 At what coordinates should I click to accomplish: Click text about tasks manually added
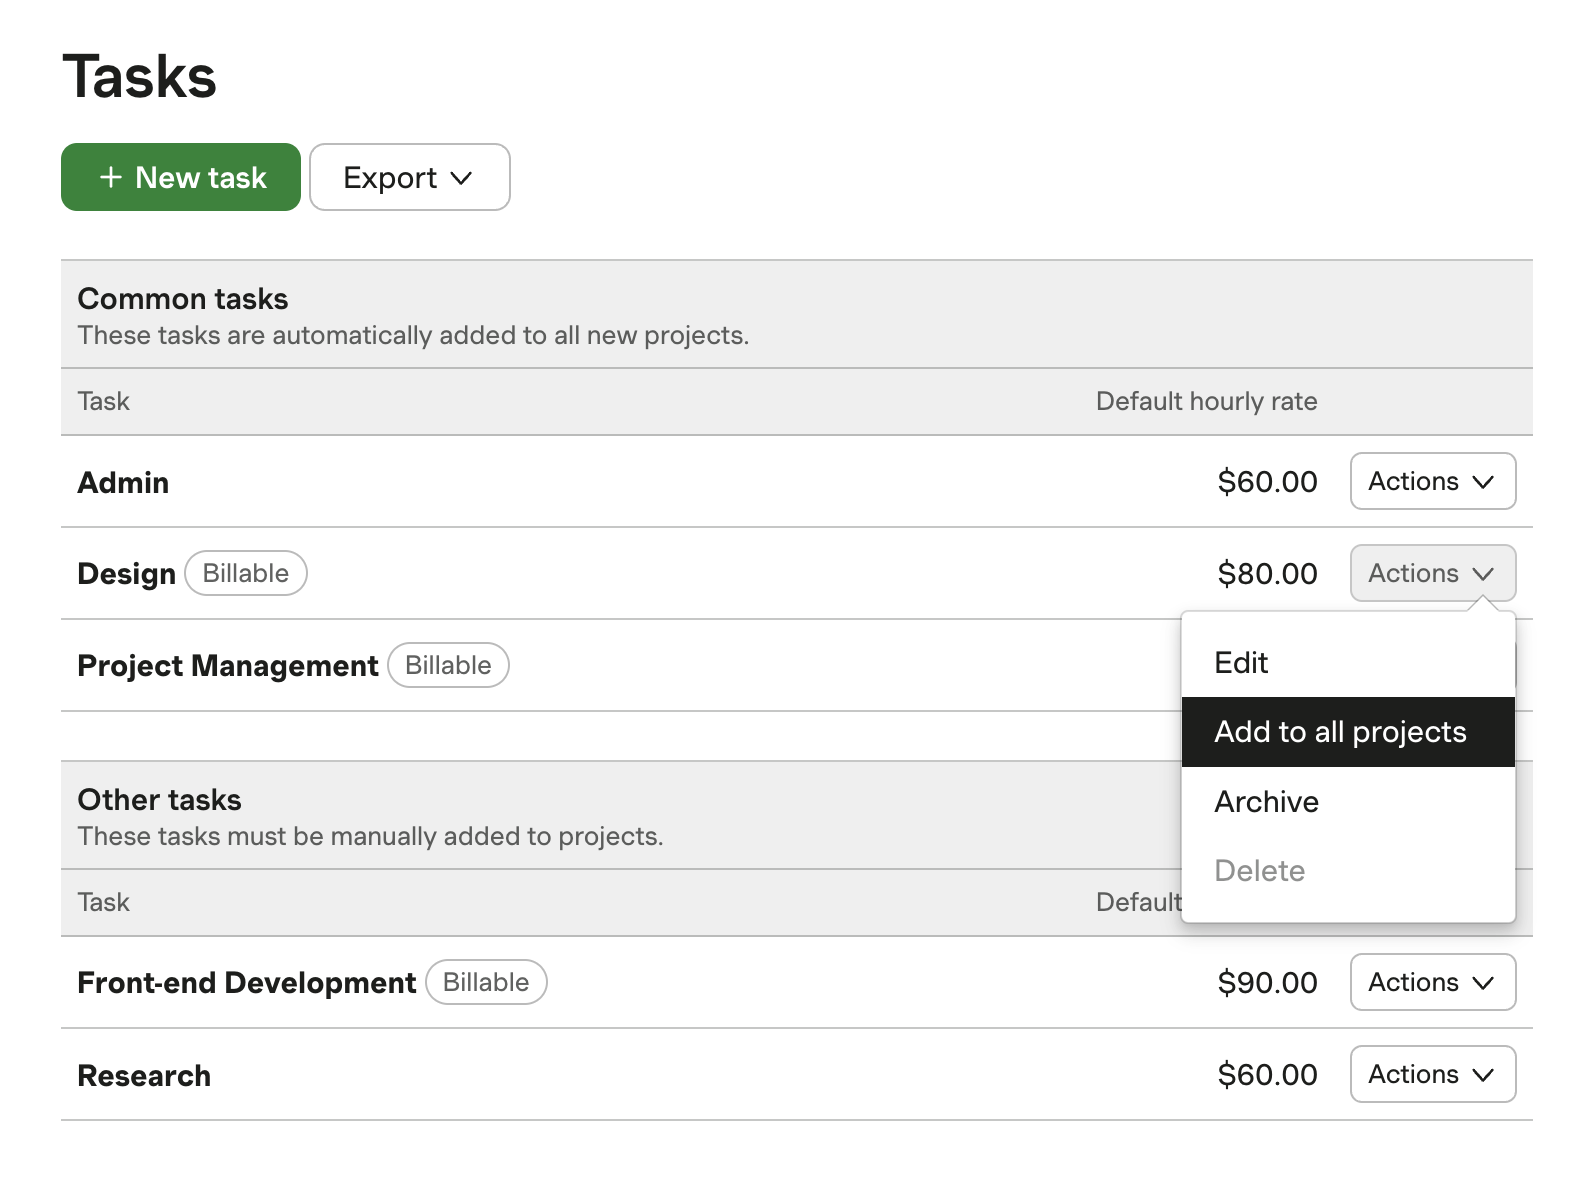[371, 836]
